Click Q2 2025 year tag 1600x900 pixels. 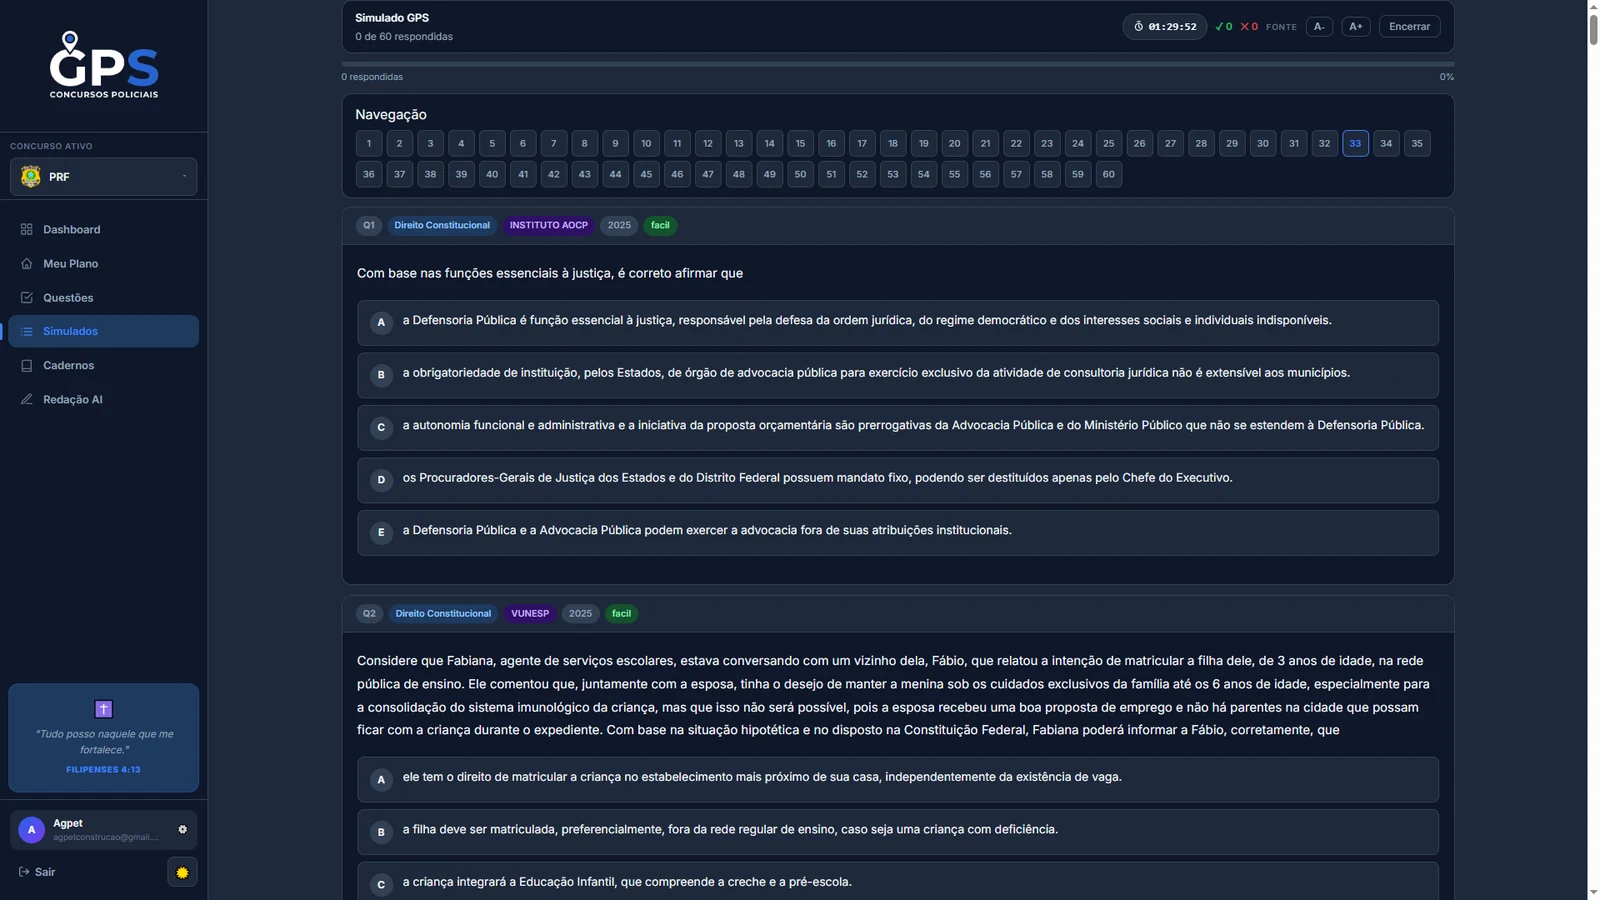[x=580, y=613]
